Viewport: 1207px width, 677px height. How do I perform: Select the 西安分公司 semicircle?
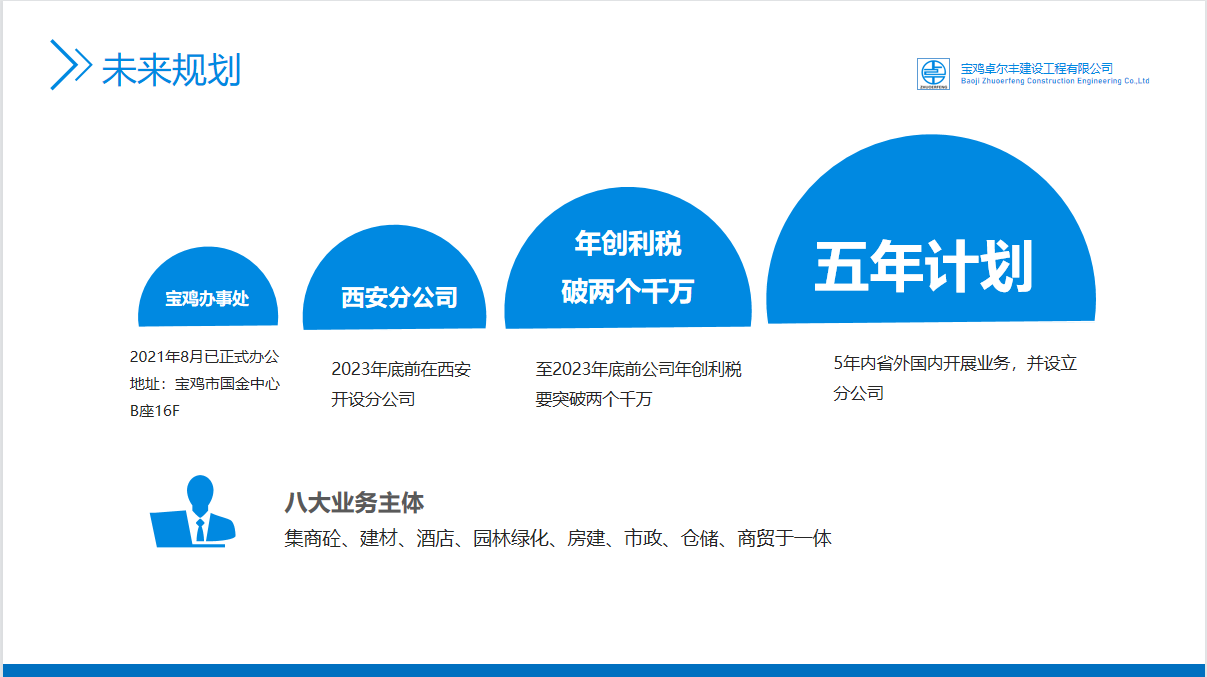[x=394, y=277]
